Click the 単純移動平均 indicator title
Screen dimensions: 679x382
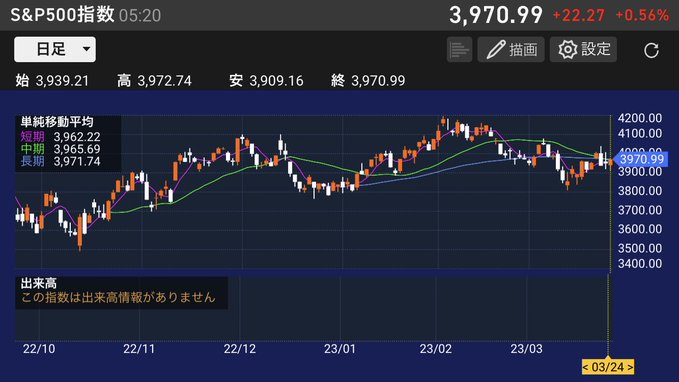[x=57, y=123]
